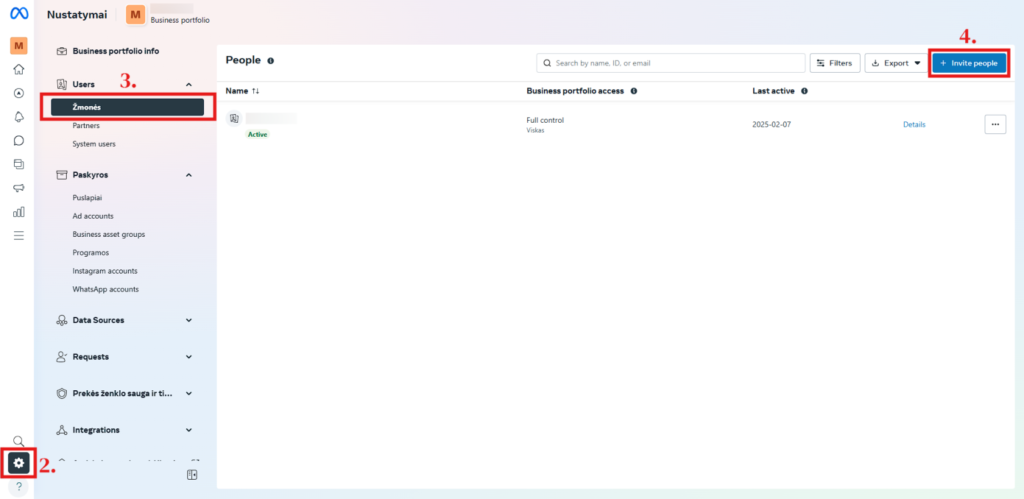Click the collapse sidebar panel icon

(x=192, y=475)
